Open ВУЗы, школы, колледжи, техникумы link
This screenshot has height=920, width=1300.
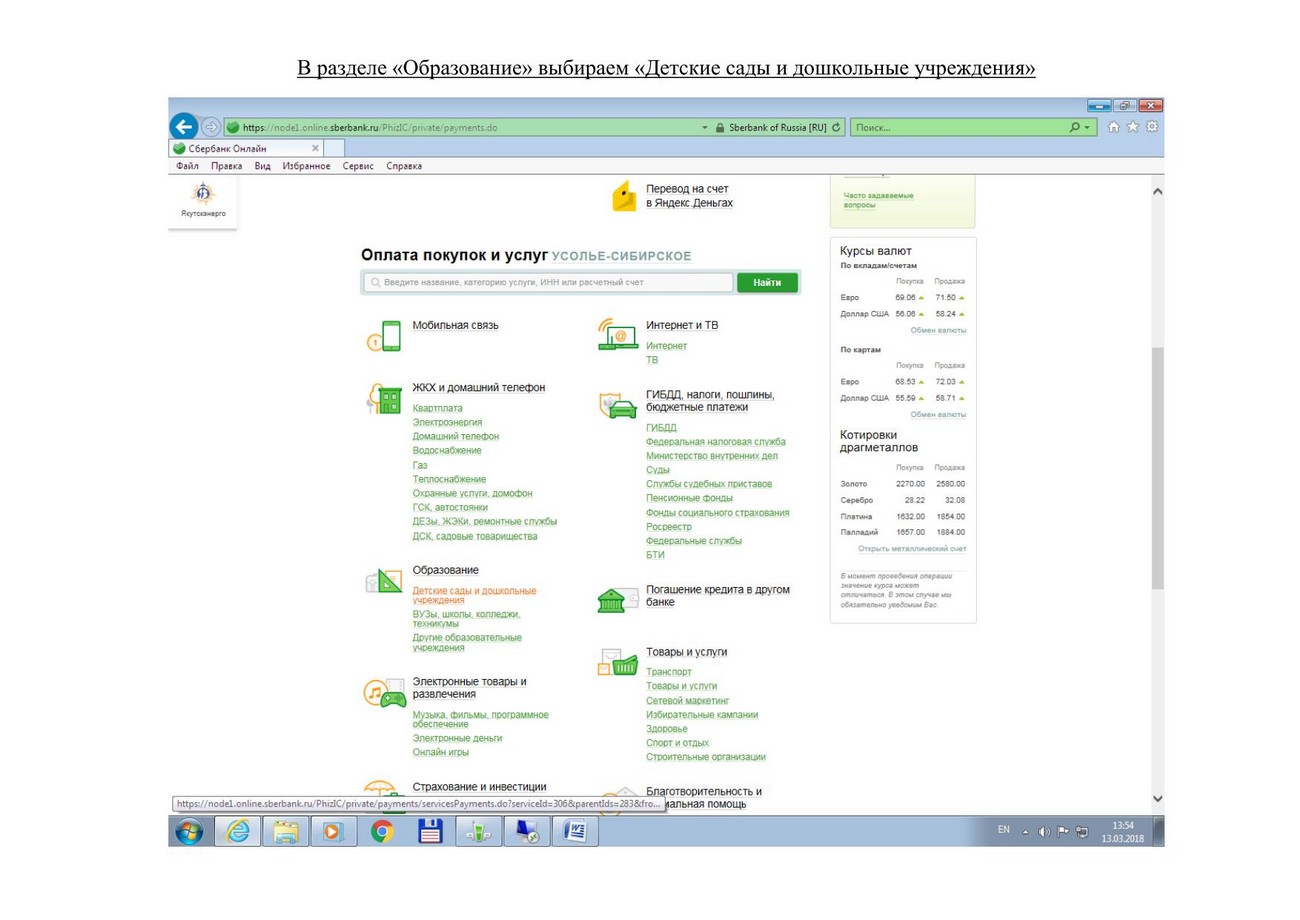466,619
